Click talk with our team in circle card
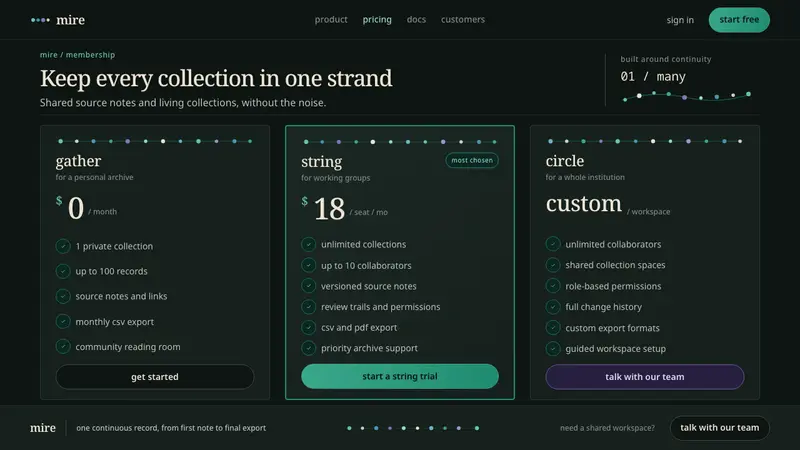 coord(644,377)
